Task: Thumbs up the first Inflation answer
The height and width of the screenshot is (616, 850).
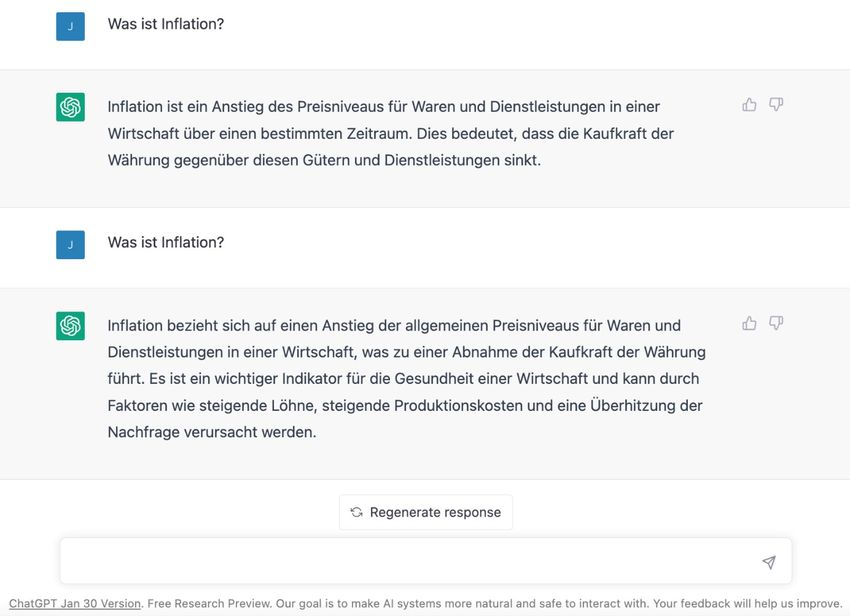Action: pos(749,105)
